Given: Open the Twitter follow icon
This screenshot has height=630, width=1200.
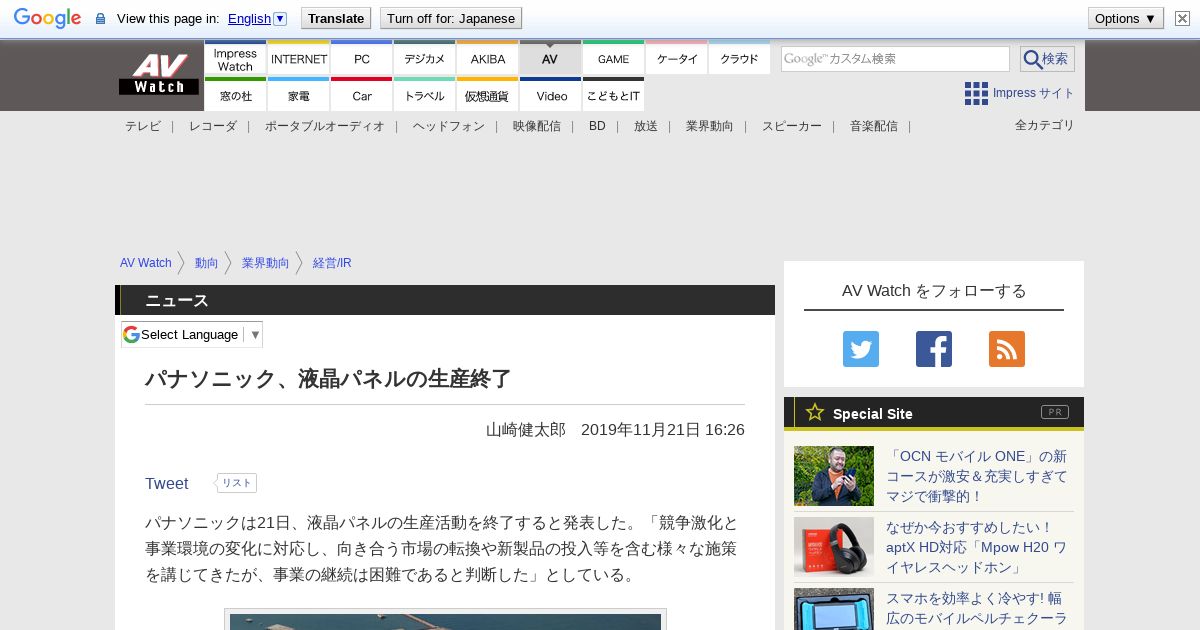Looking at the screenshot, I should (861, 349).
